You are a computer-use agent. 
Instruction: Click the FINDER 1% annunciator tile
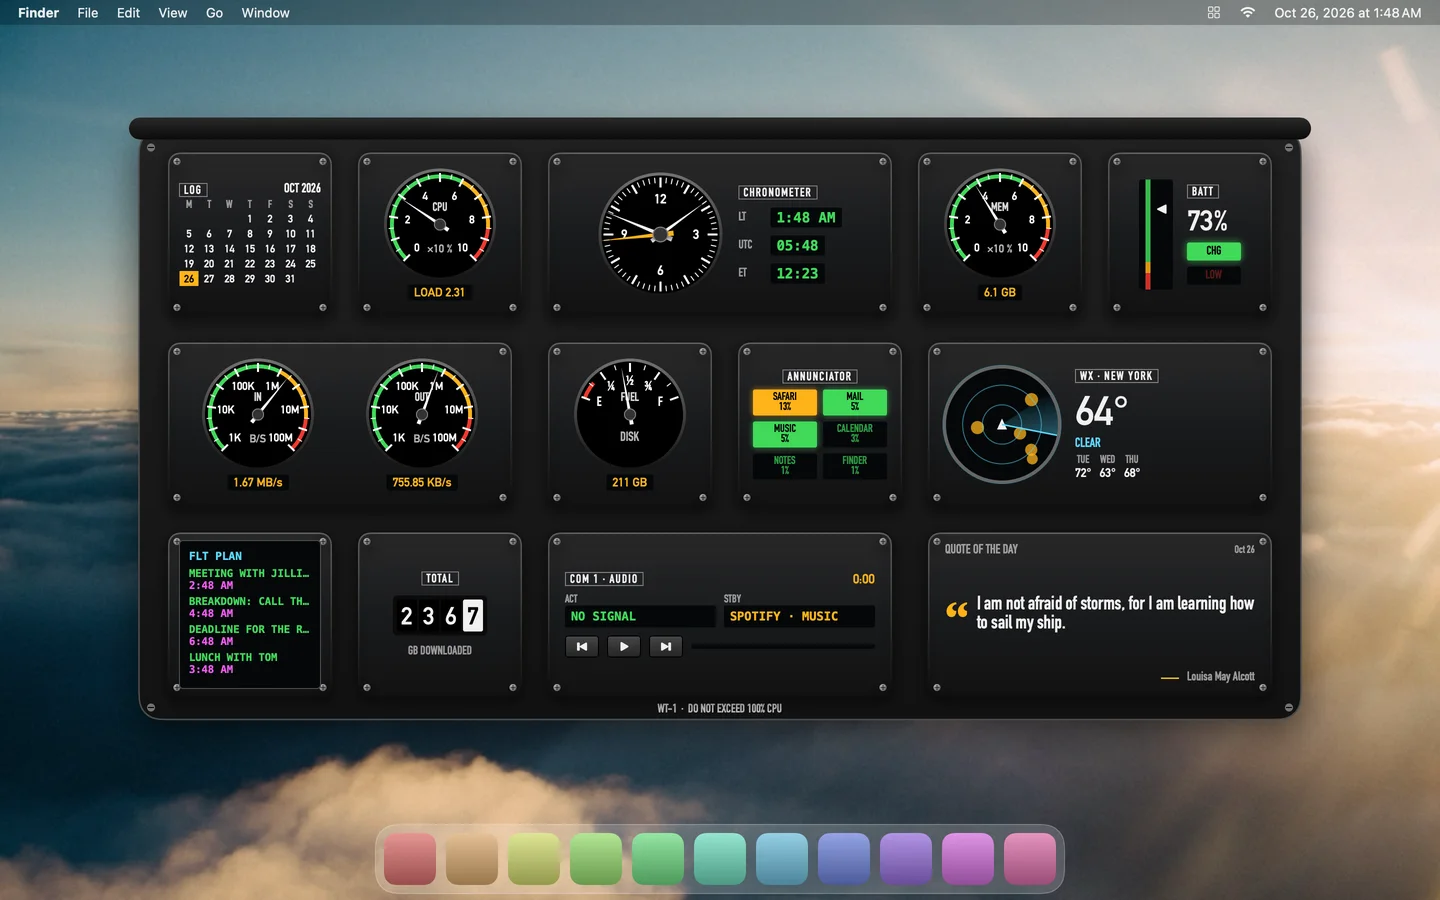pyautogui.click(x=855, y=466)
